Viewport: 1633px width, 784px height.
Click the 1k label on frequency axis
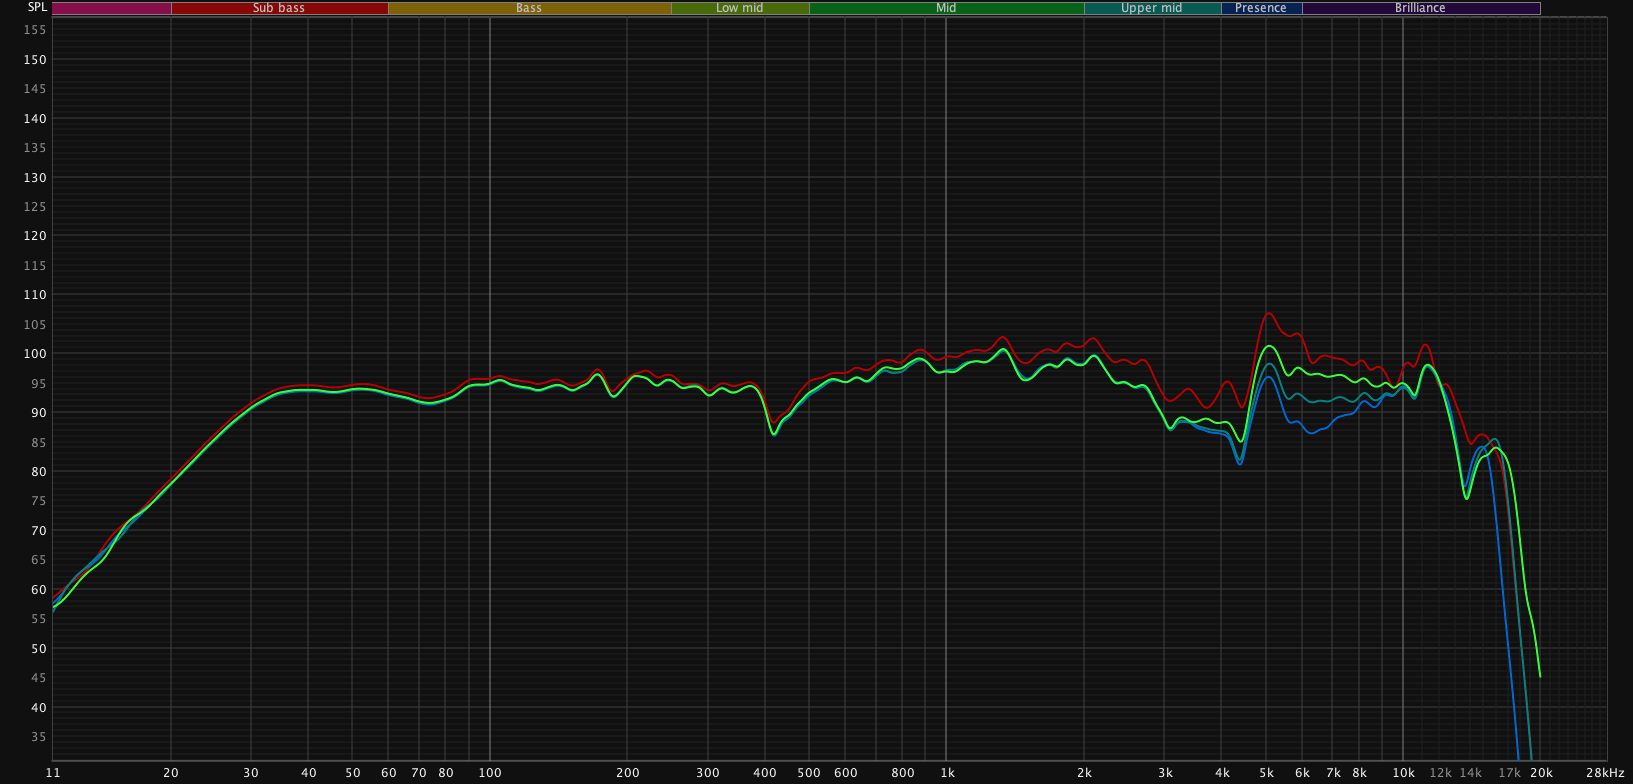click(x=947, y=773)
